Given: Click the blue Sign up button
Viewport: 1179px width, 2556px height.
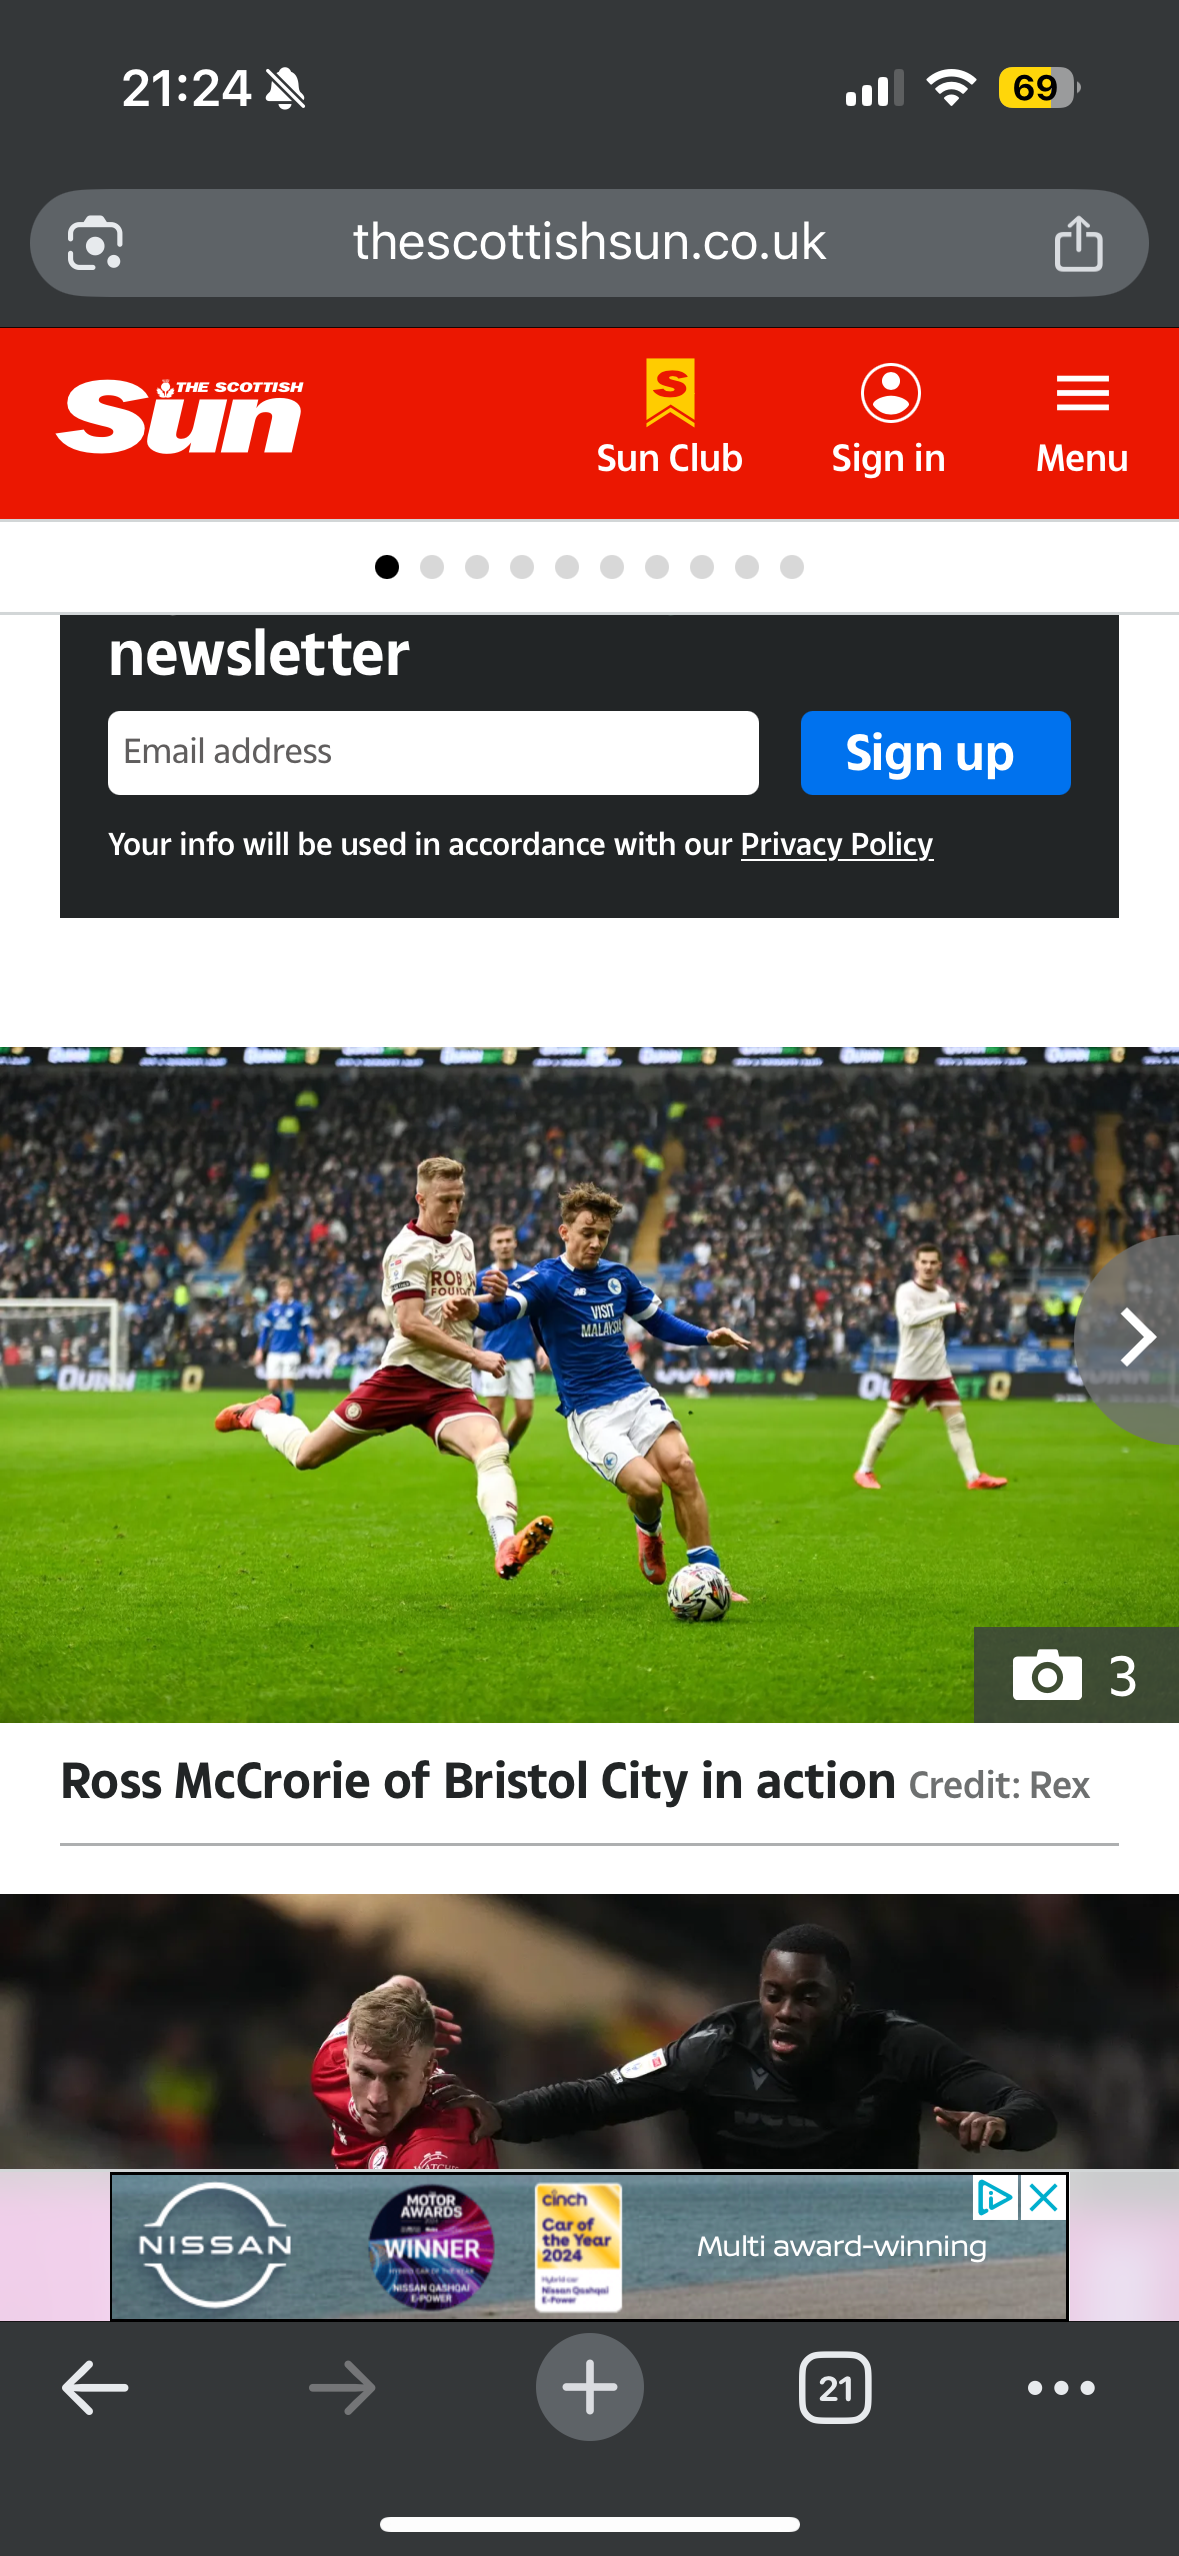Looking at the screenshot, I should (x=935, y=753).
